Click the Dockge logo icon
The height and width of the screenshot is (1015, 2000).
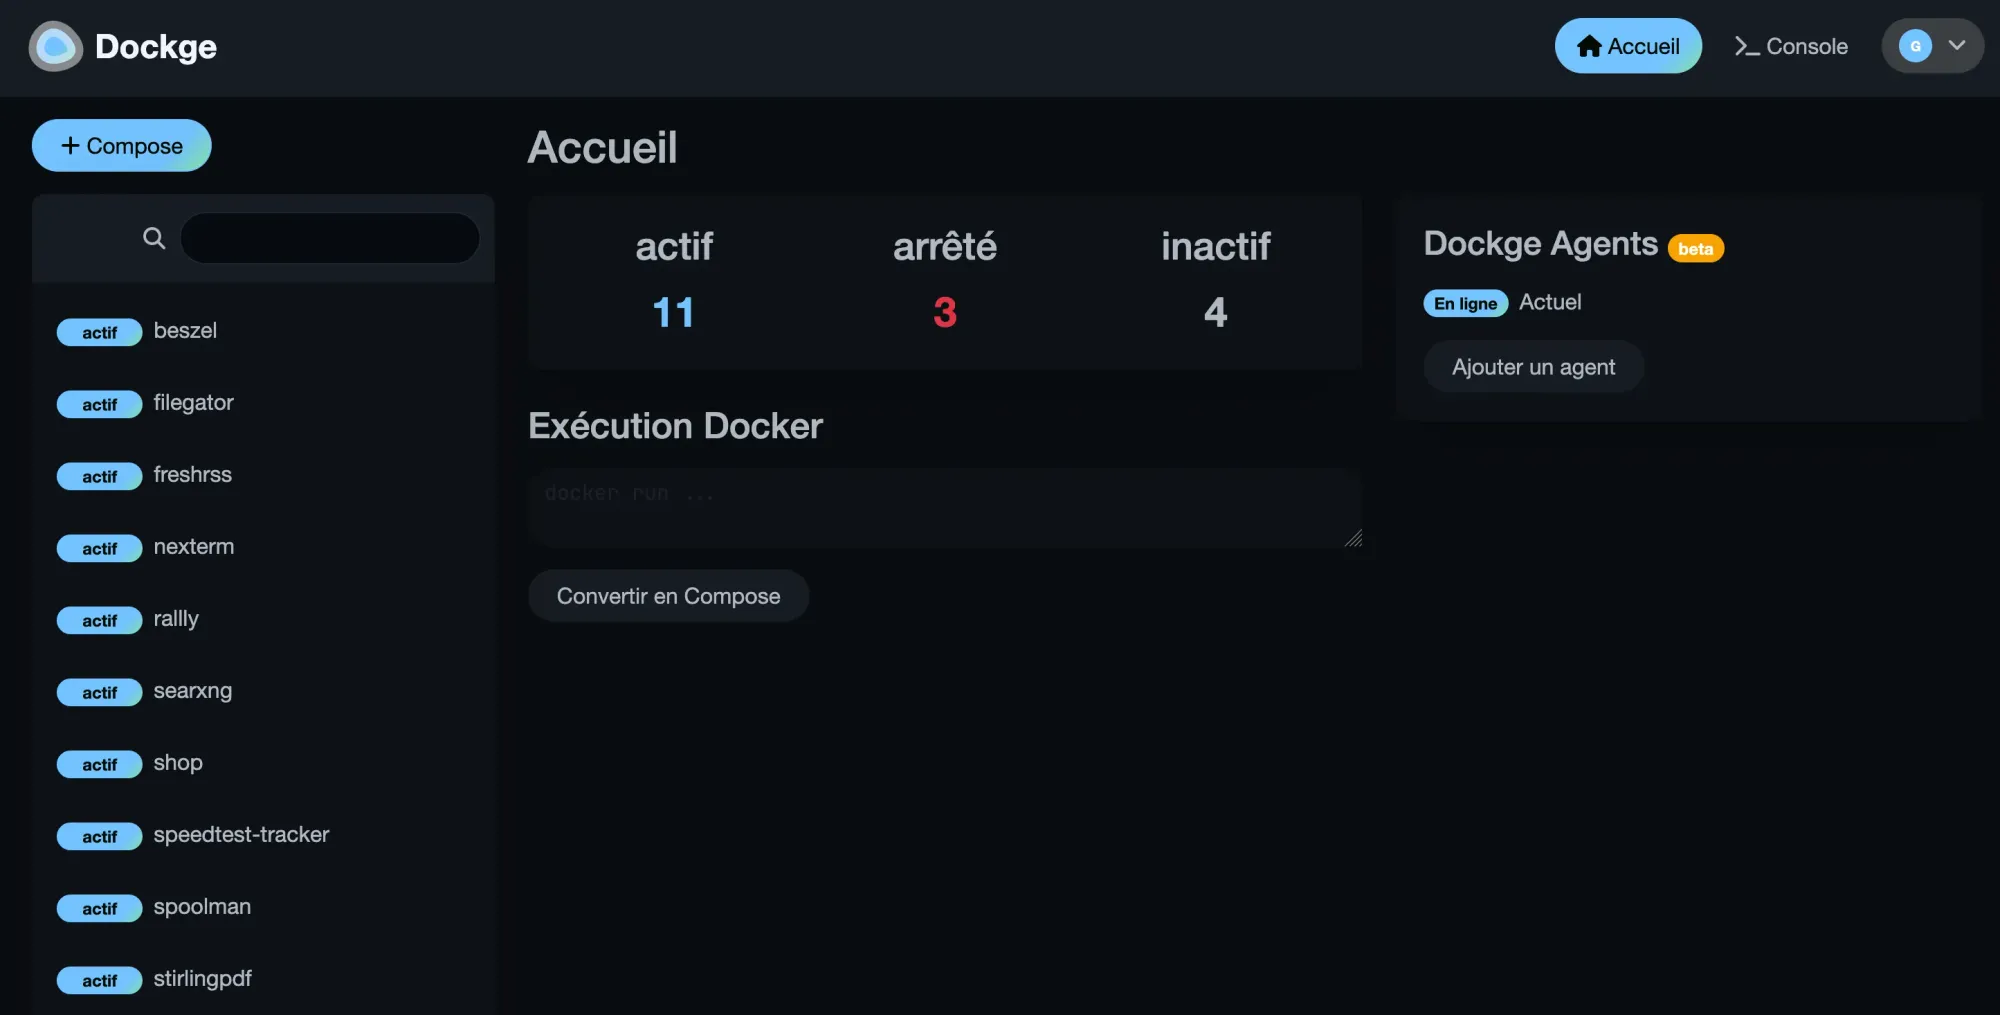(x=56, y=47)
